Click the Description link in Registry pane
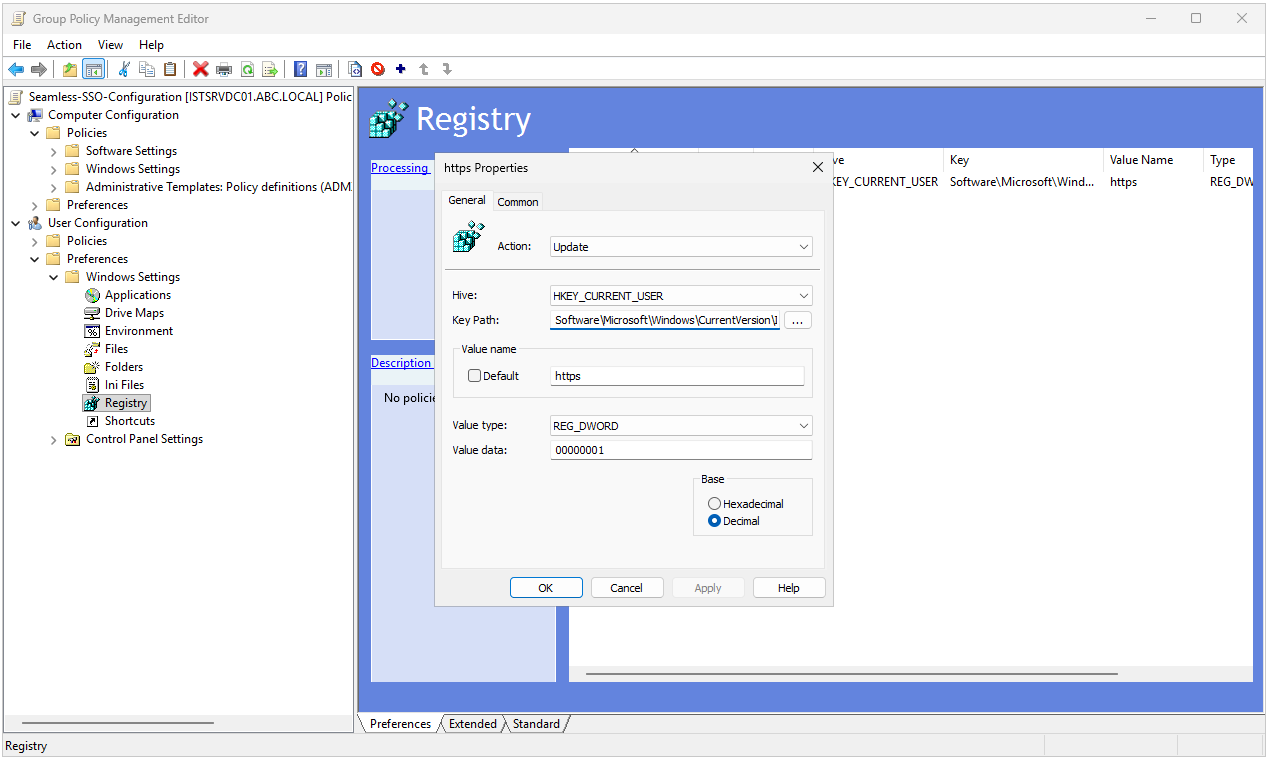The image size is (1268, 758). tap(401, 363)
